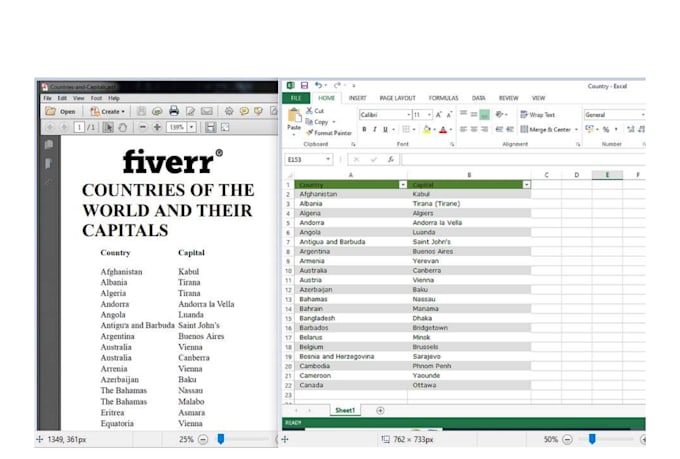Open the File menu in PDF viewer
Viewport: 680px width, 459px height.
pyautogui.click(x=47, y=98)
